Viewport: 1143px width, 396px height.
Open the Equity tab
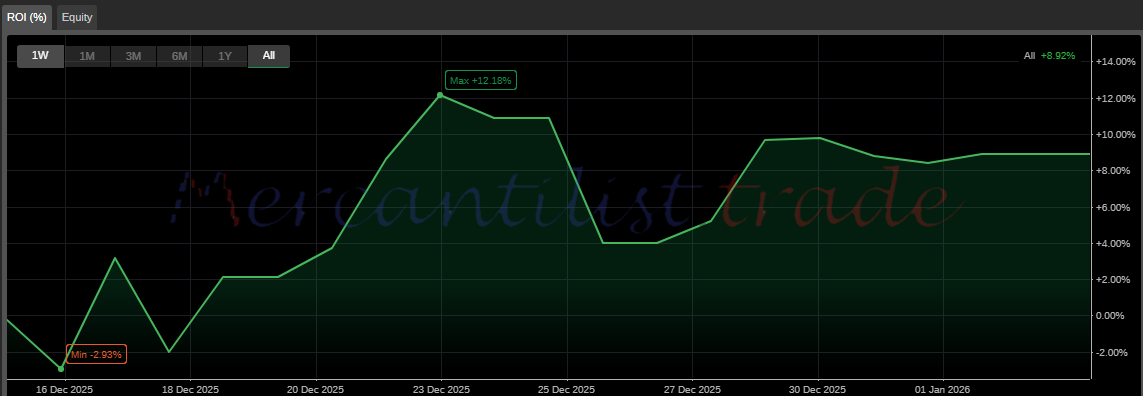[x=77, y=18]
